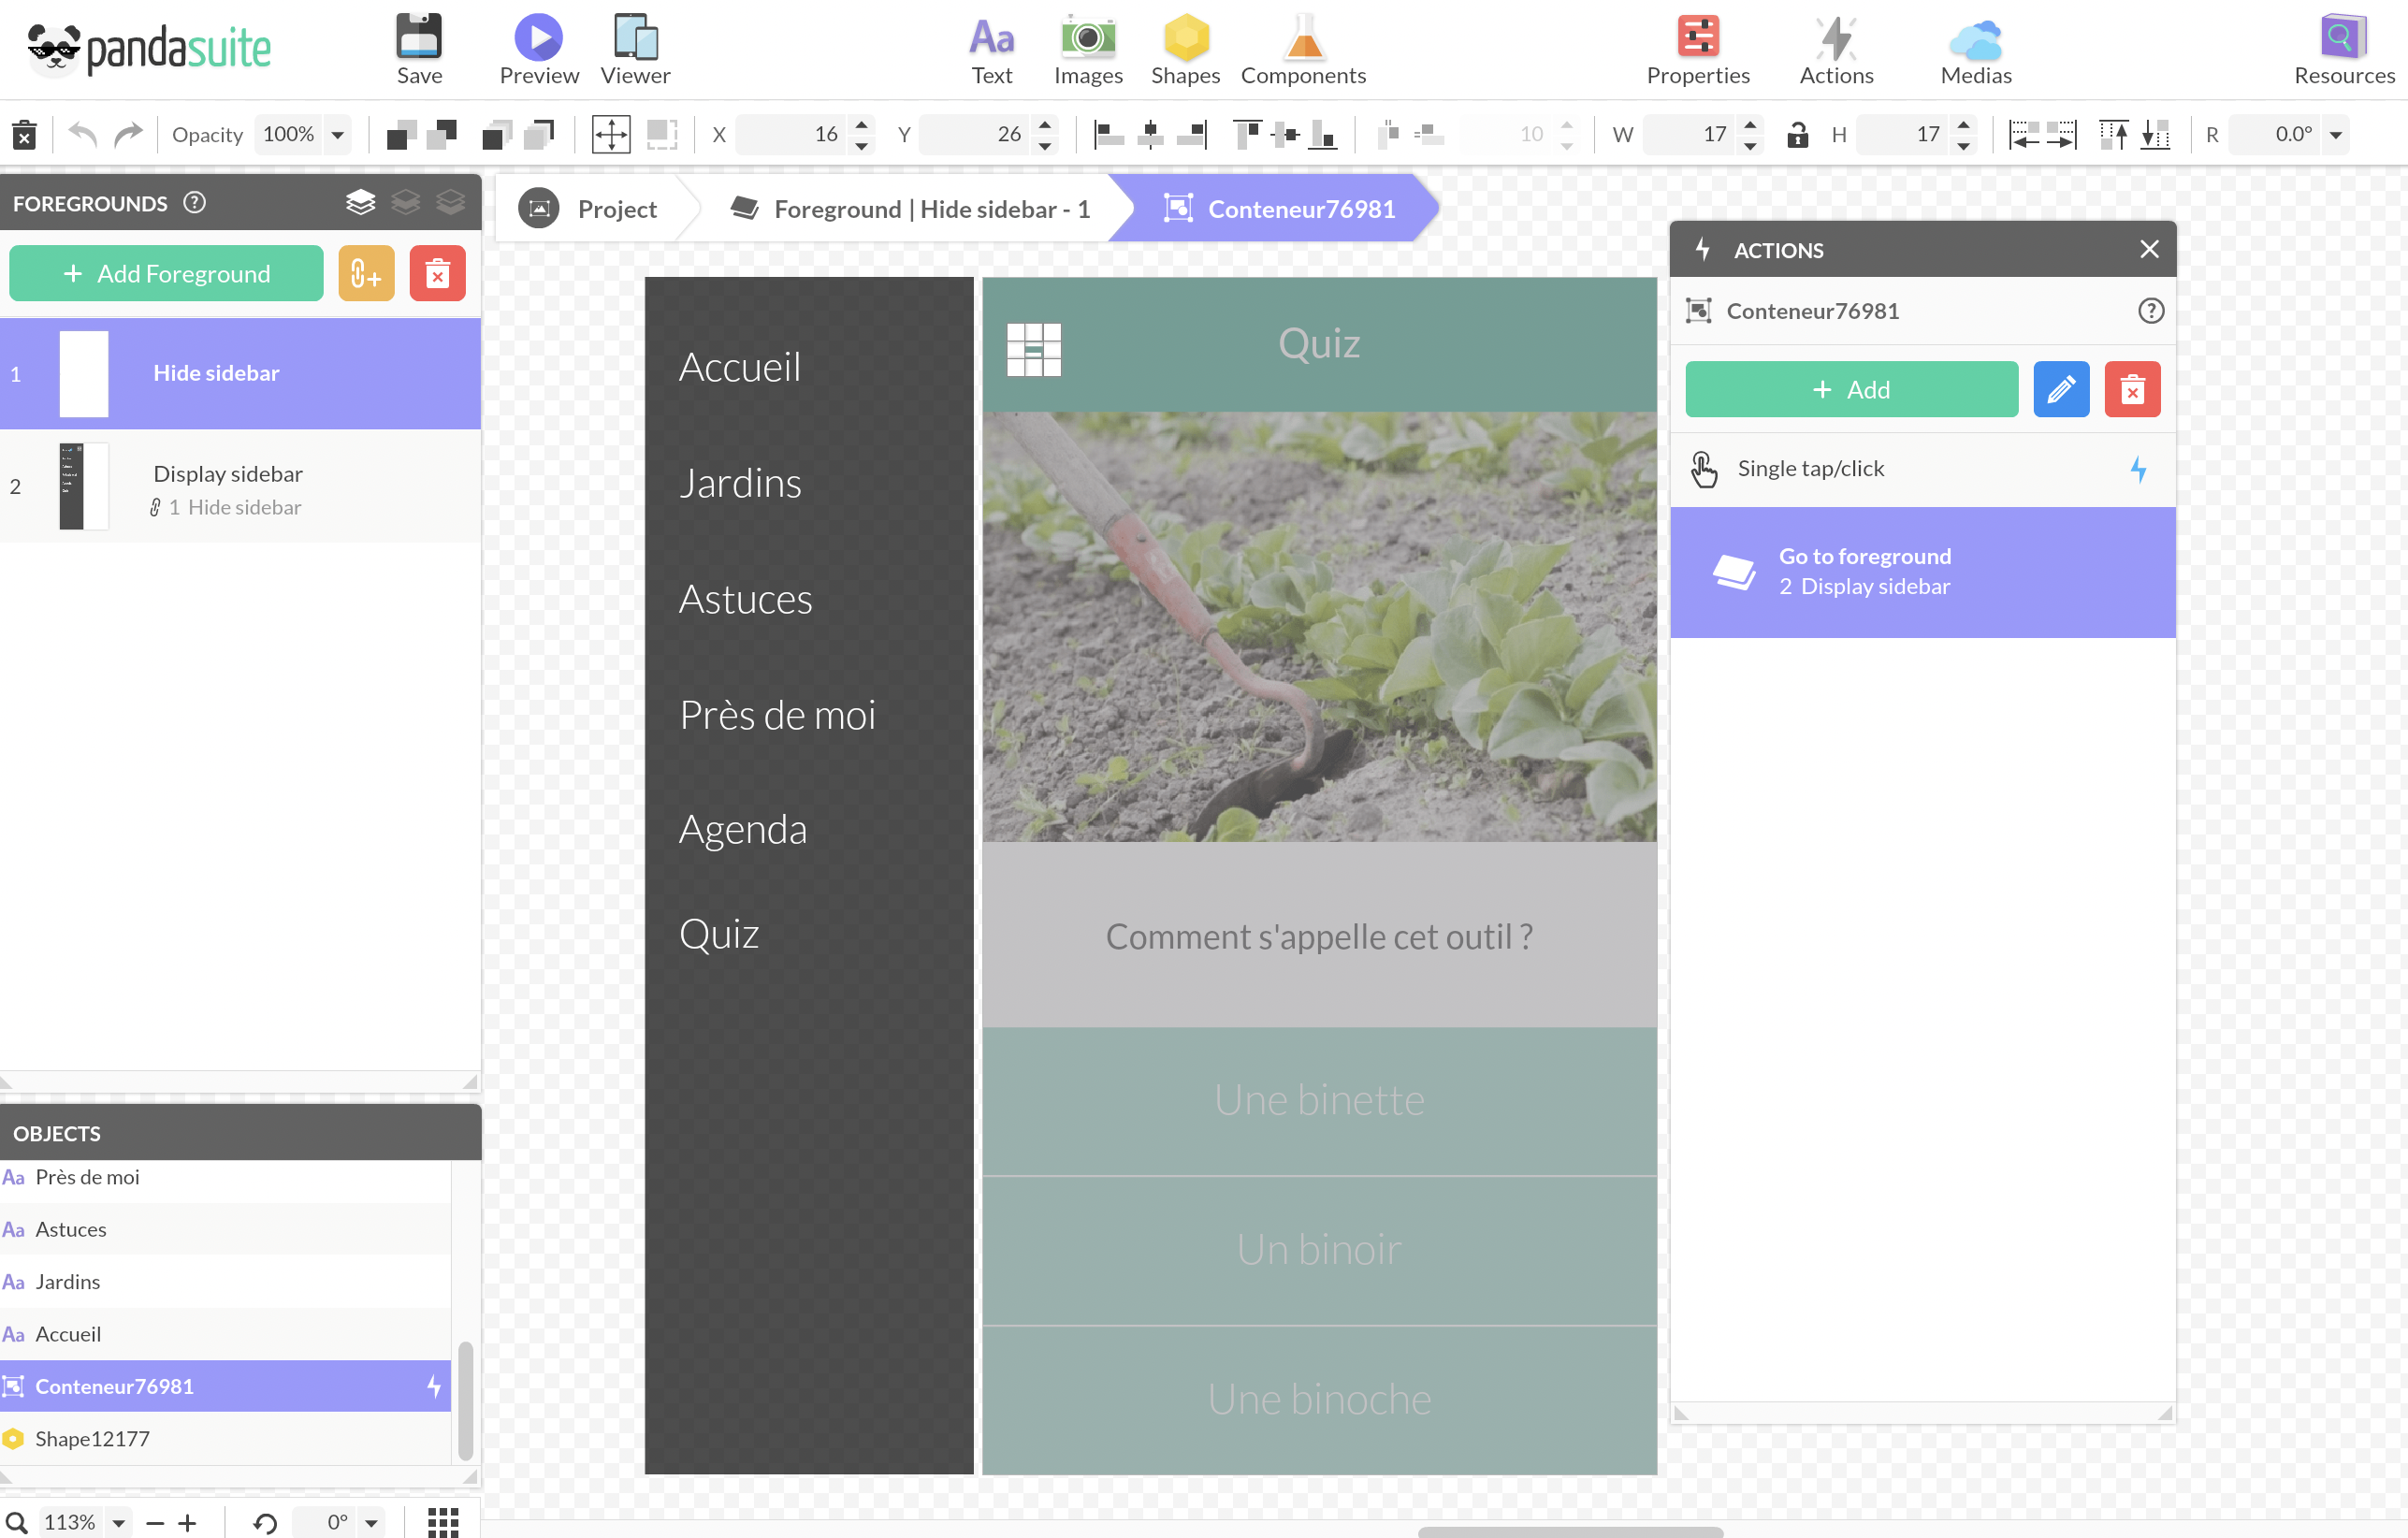The image size is (2408, 1538).
Task: Click the Save floppy disk icon
Action: [418, 38]
